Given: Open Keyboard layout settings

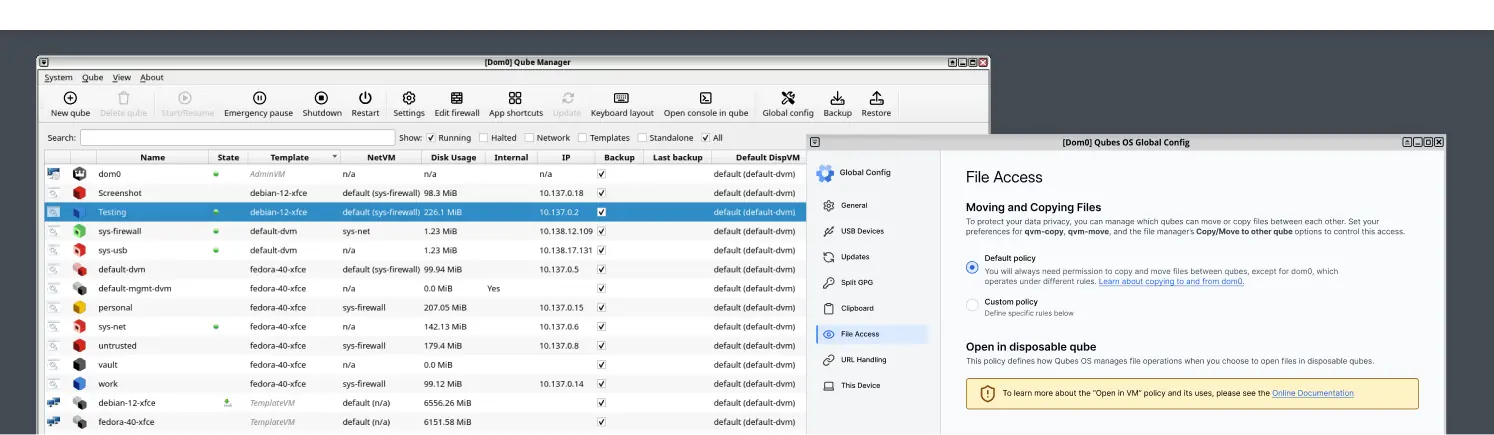Looking at the screenshot, I should (621, 98).
